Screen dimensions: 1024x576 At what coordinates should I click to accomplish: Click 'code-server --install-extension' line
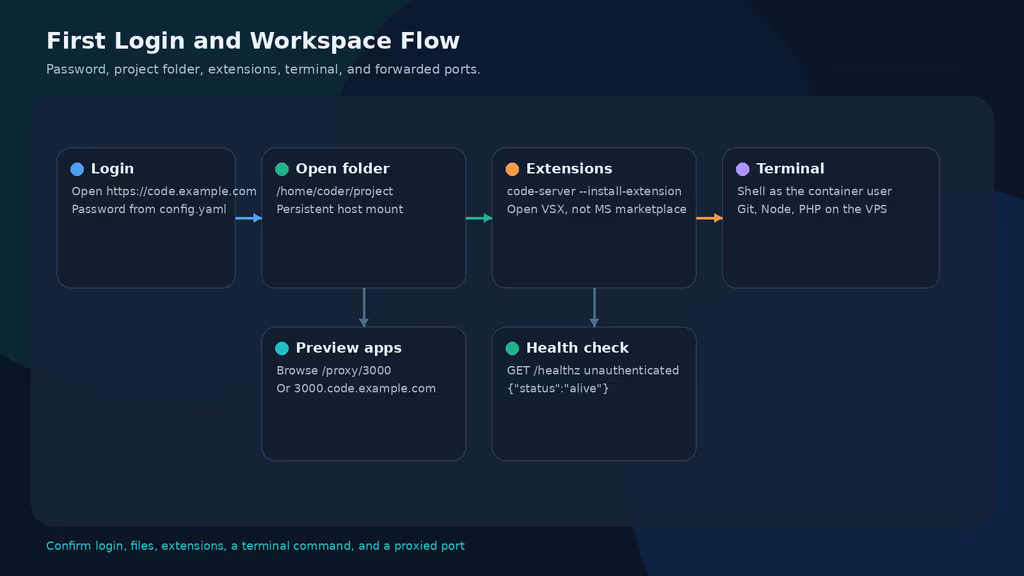click(594, 191)
